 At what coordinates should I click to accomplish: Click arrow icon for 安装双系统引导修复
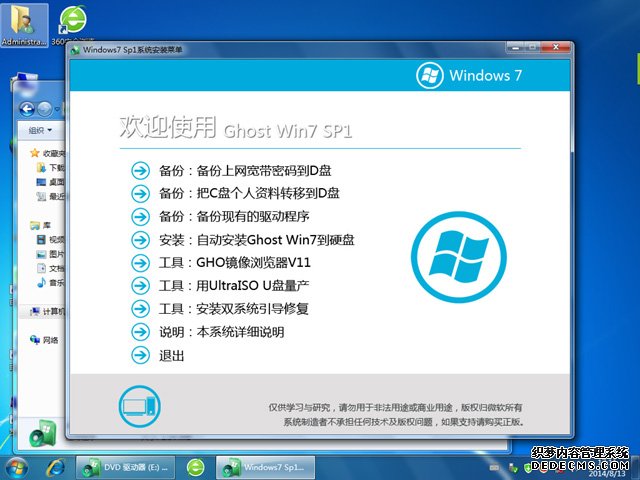point(140,309)
